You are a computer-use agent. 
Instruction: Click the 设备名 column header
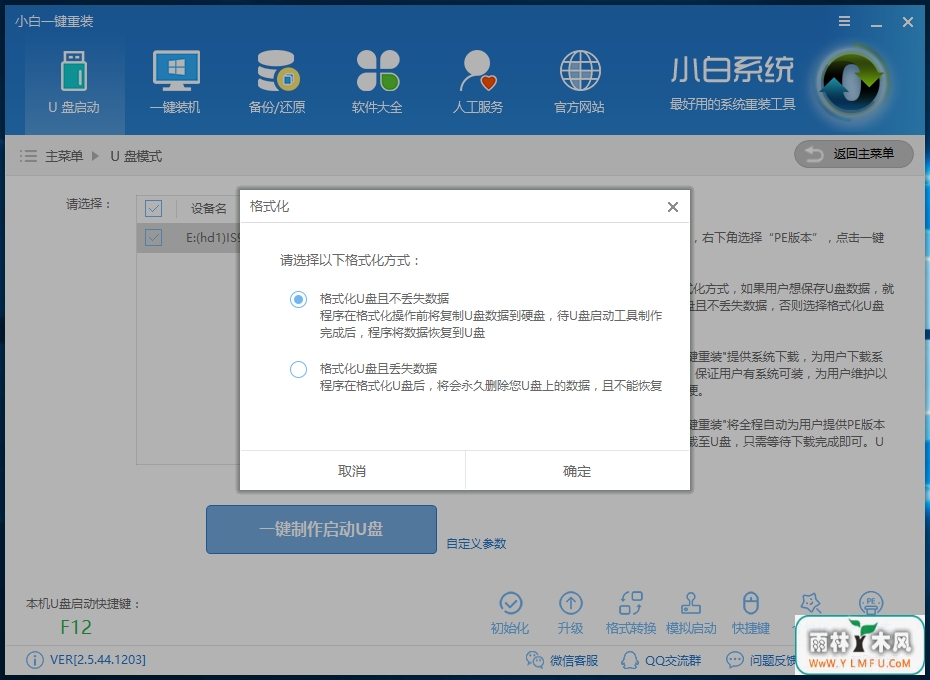pos(209,208)
